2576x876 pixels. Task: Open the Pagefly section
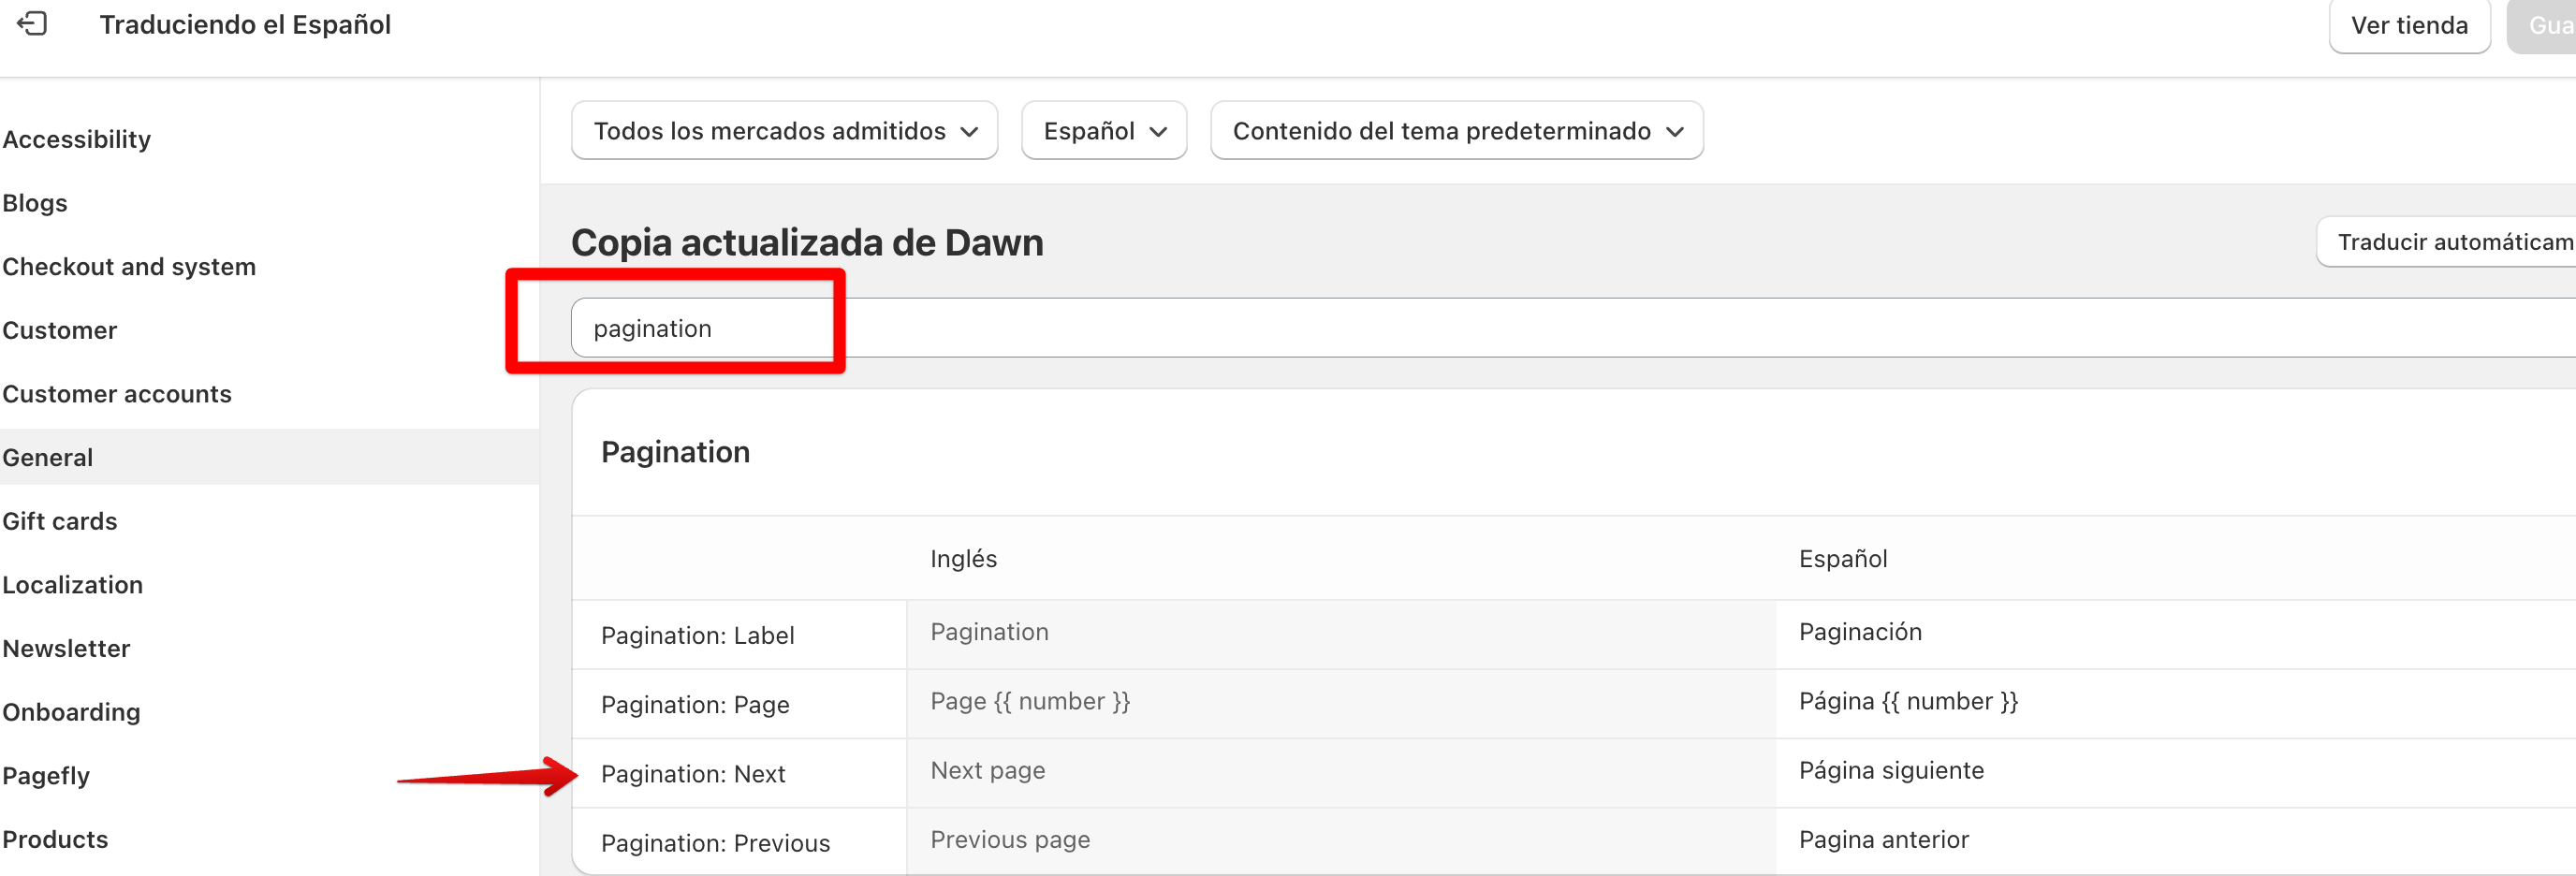click(46, 776)
